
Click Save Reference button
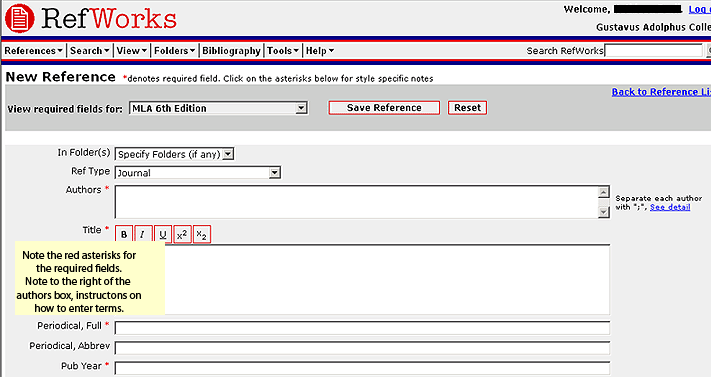tap(384, 108)
